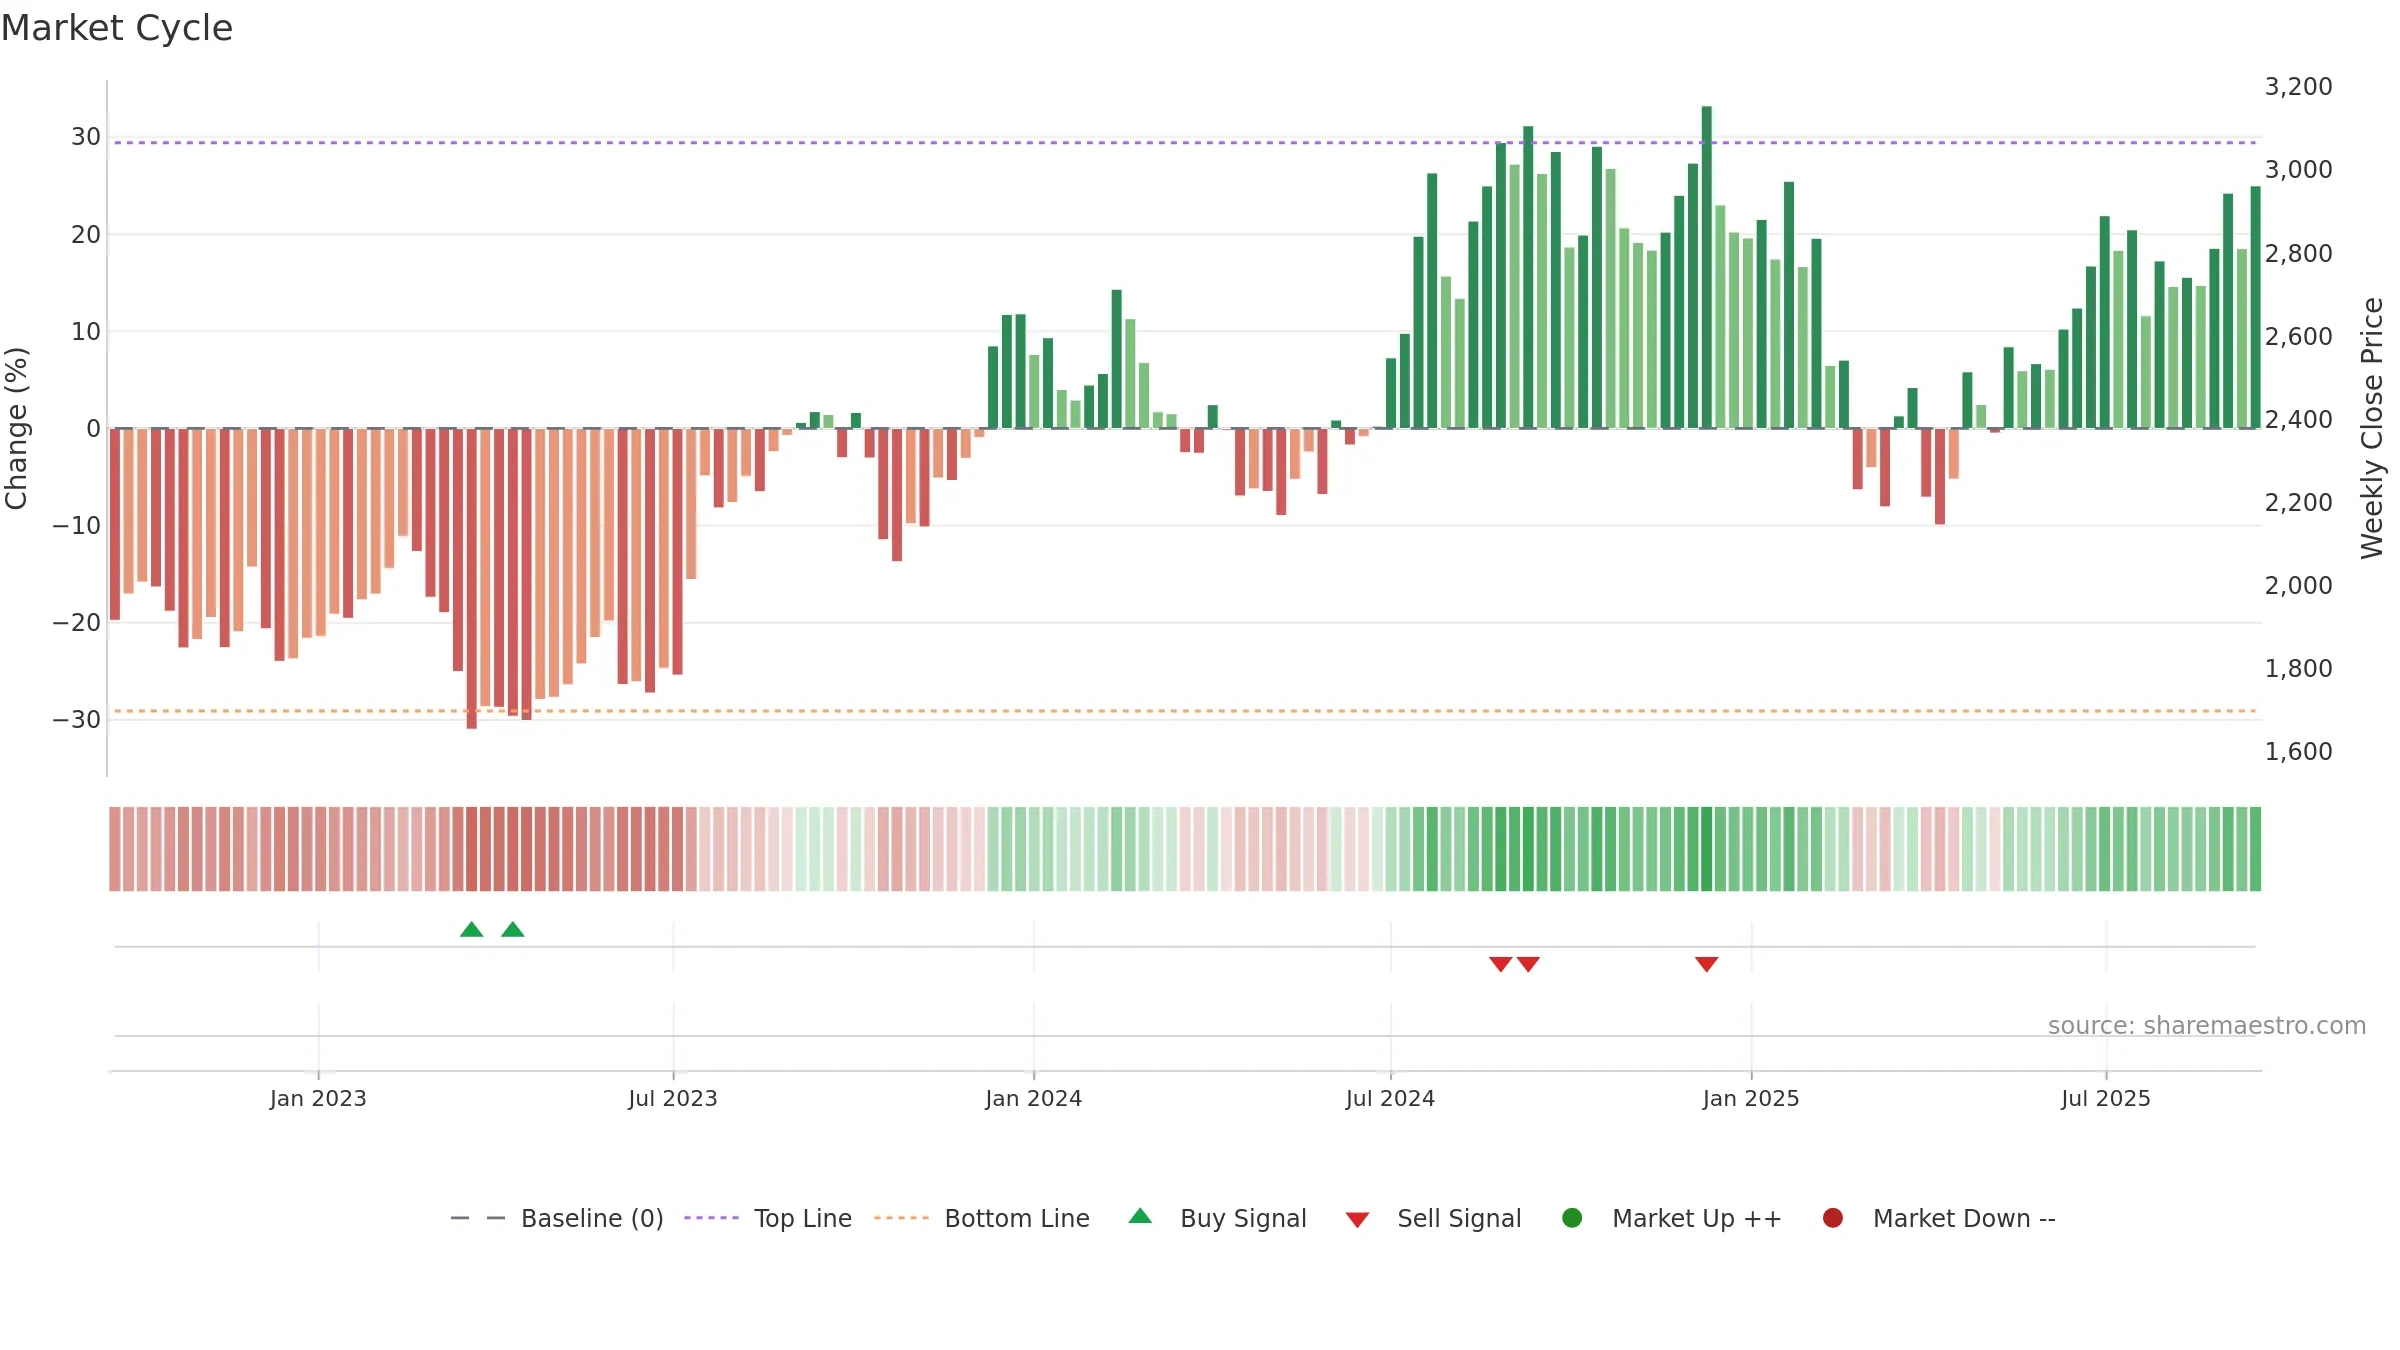Select the second buy signal marker in 2023
Viewport: 2400px width, 1350px height.
(513, 930)
